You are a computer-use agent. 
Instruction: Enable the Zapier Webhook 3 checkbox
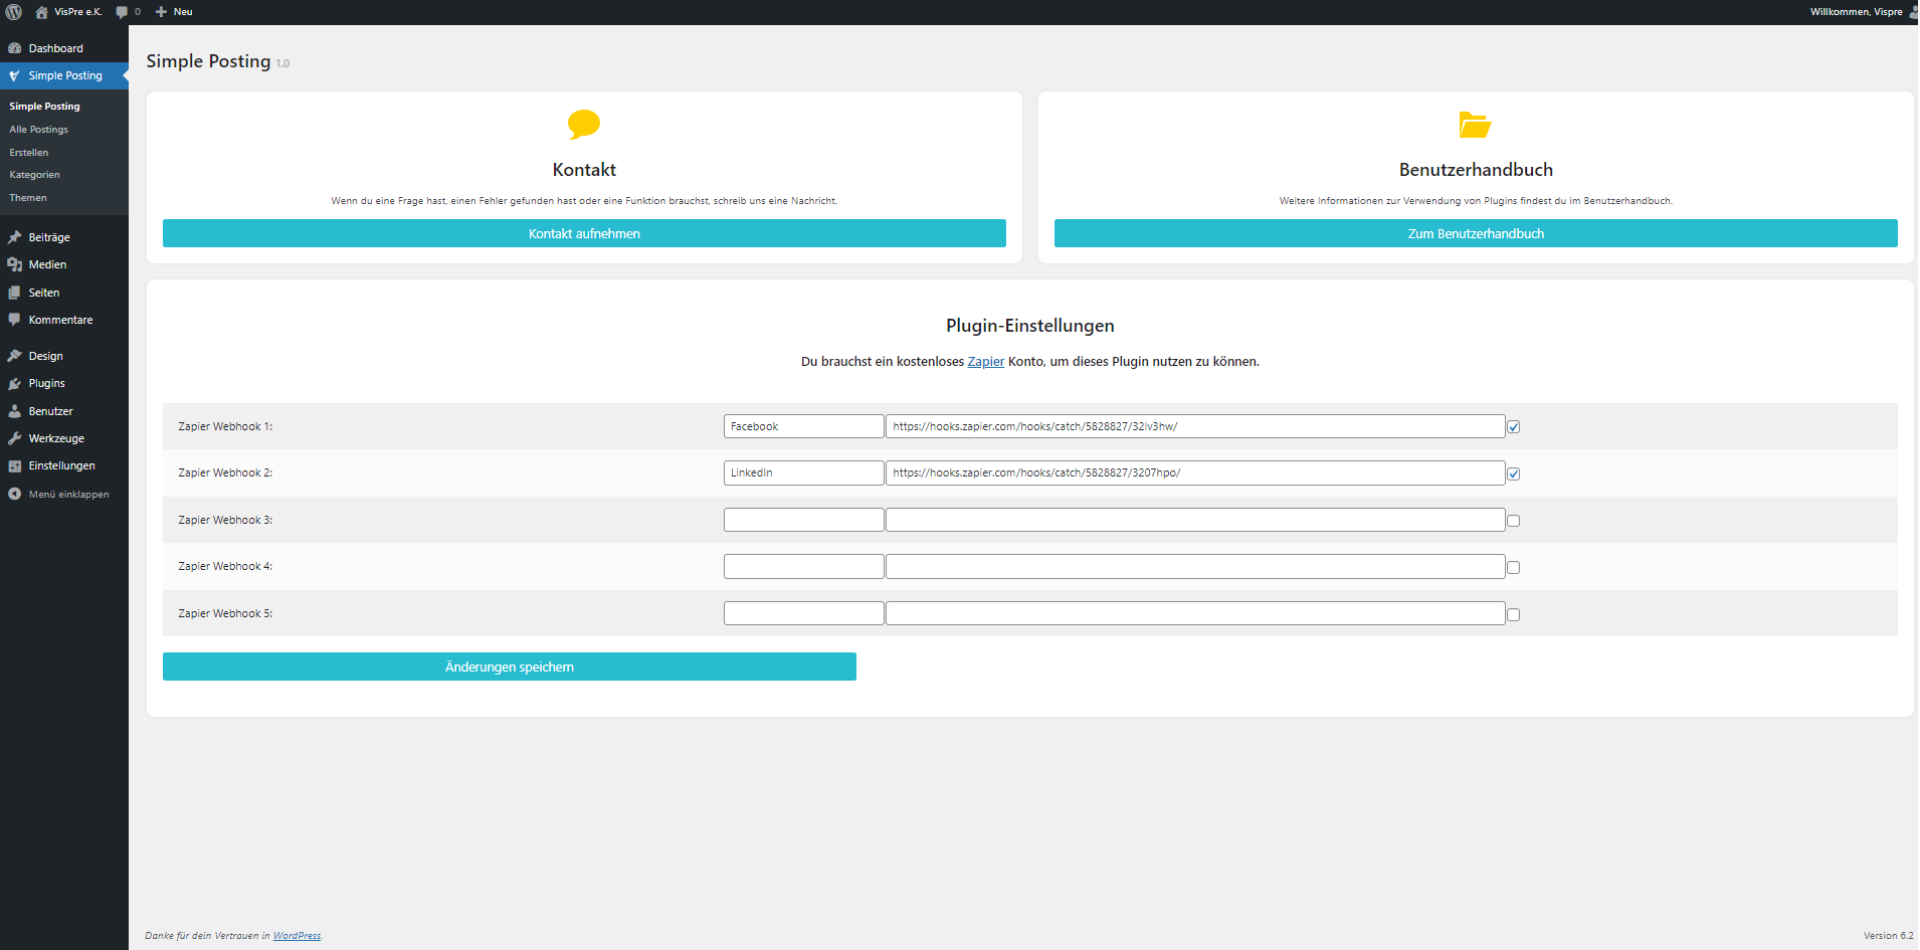click(1514, 521)
